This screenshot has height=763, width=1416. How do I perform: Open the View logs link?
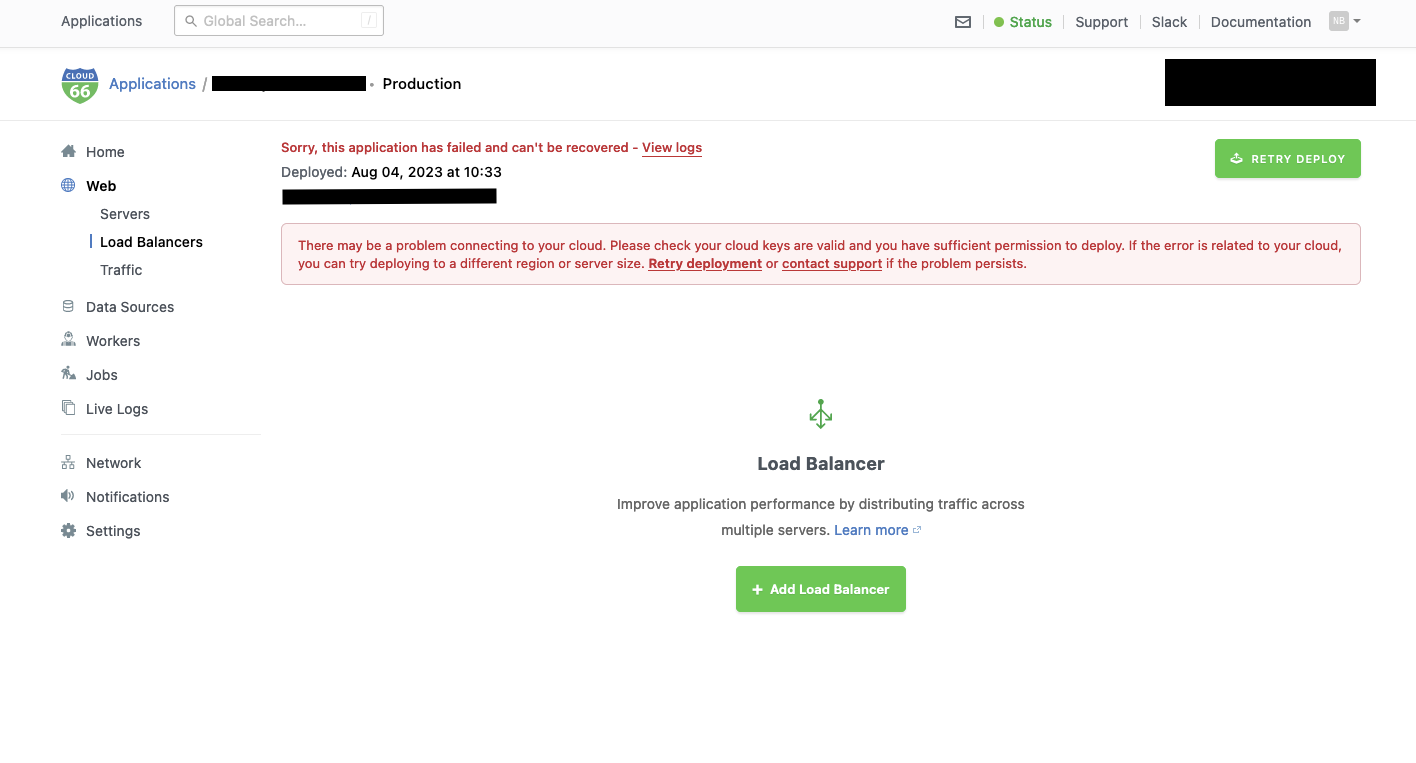tap(672, 147)
